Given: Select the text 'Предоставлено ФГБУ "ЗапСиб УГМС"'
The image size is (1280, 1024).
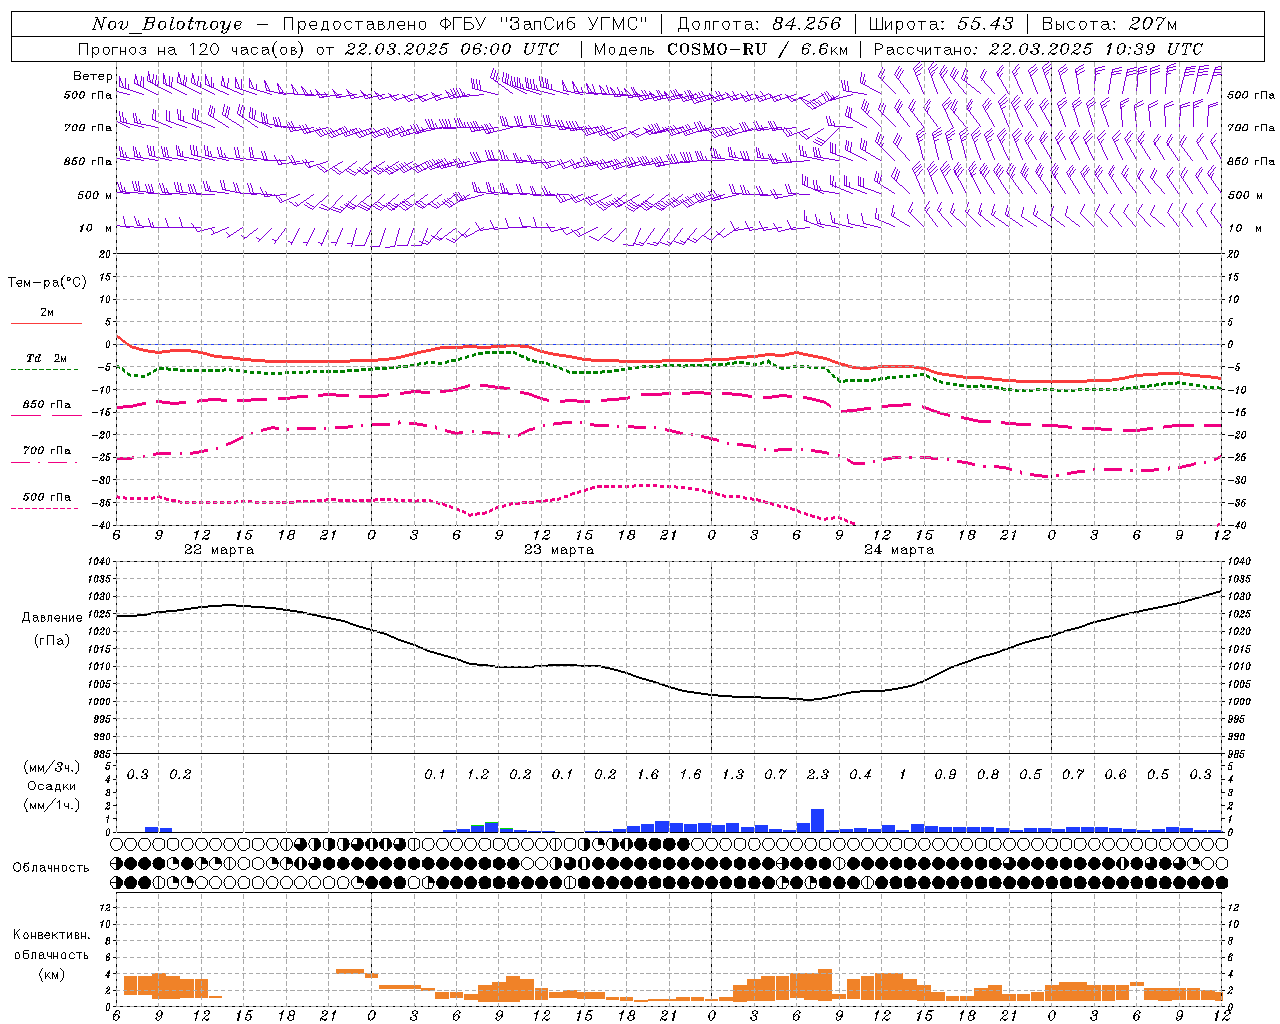Looking at the screenshot, I should coord(465,24).
